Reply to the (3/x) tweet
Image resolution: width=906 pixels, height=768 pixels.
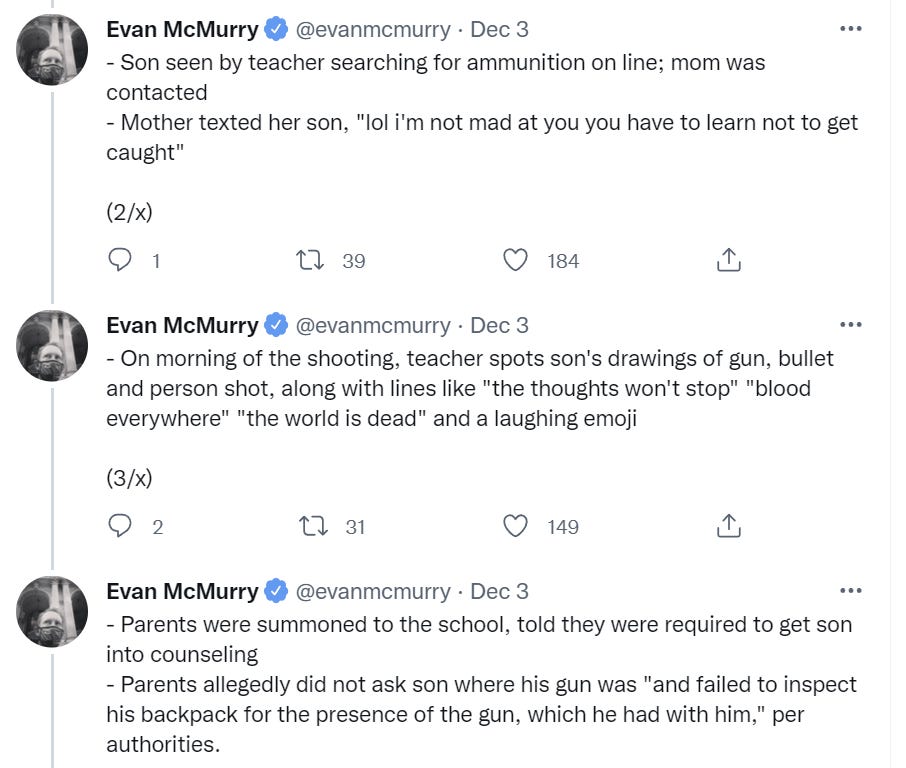pos(120,526)
